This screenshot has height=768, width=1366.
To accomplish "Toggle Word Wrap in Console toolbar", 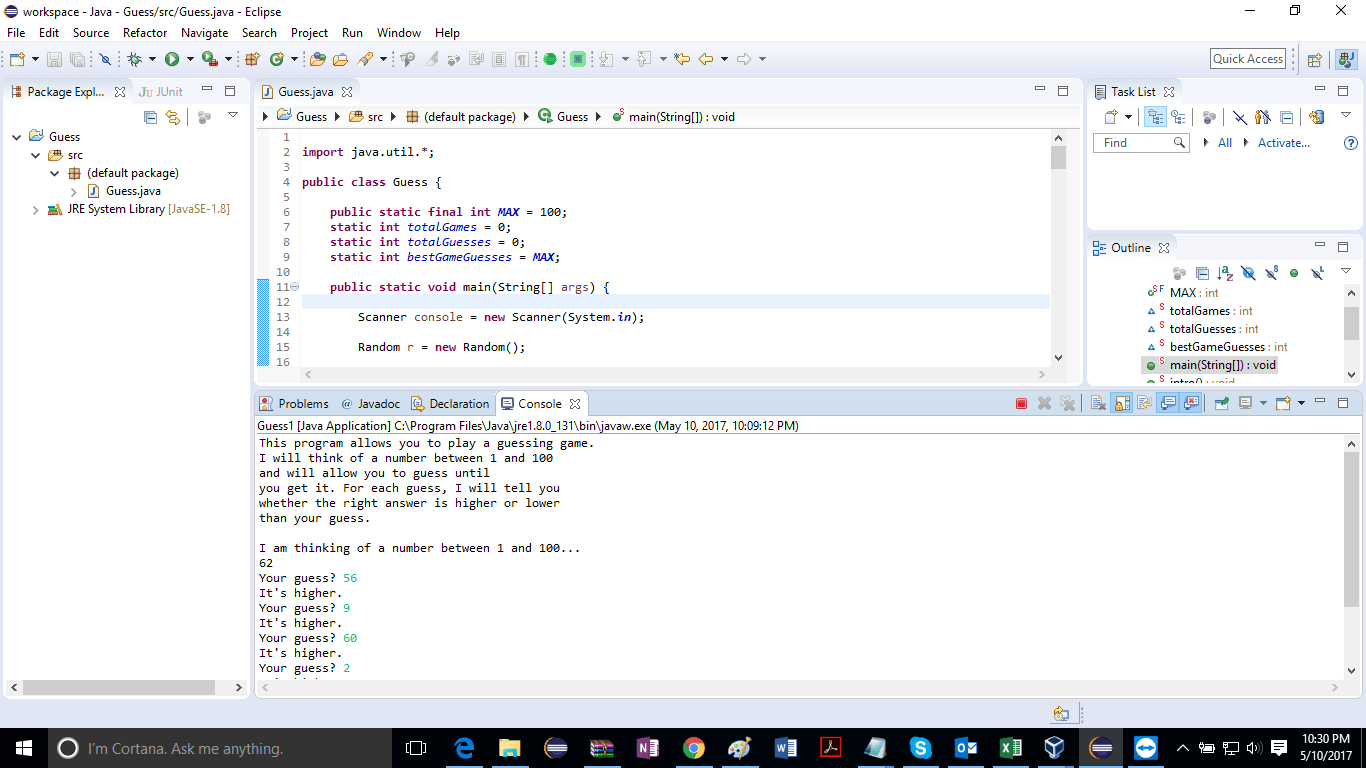I will tap(1144, 403).
